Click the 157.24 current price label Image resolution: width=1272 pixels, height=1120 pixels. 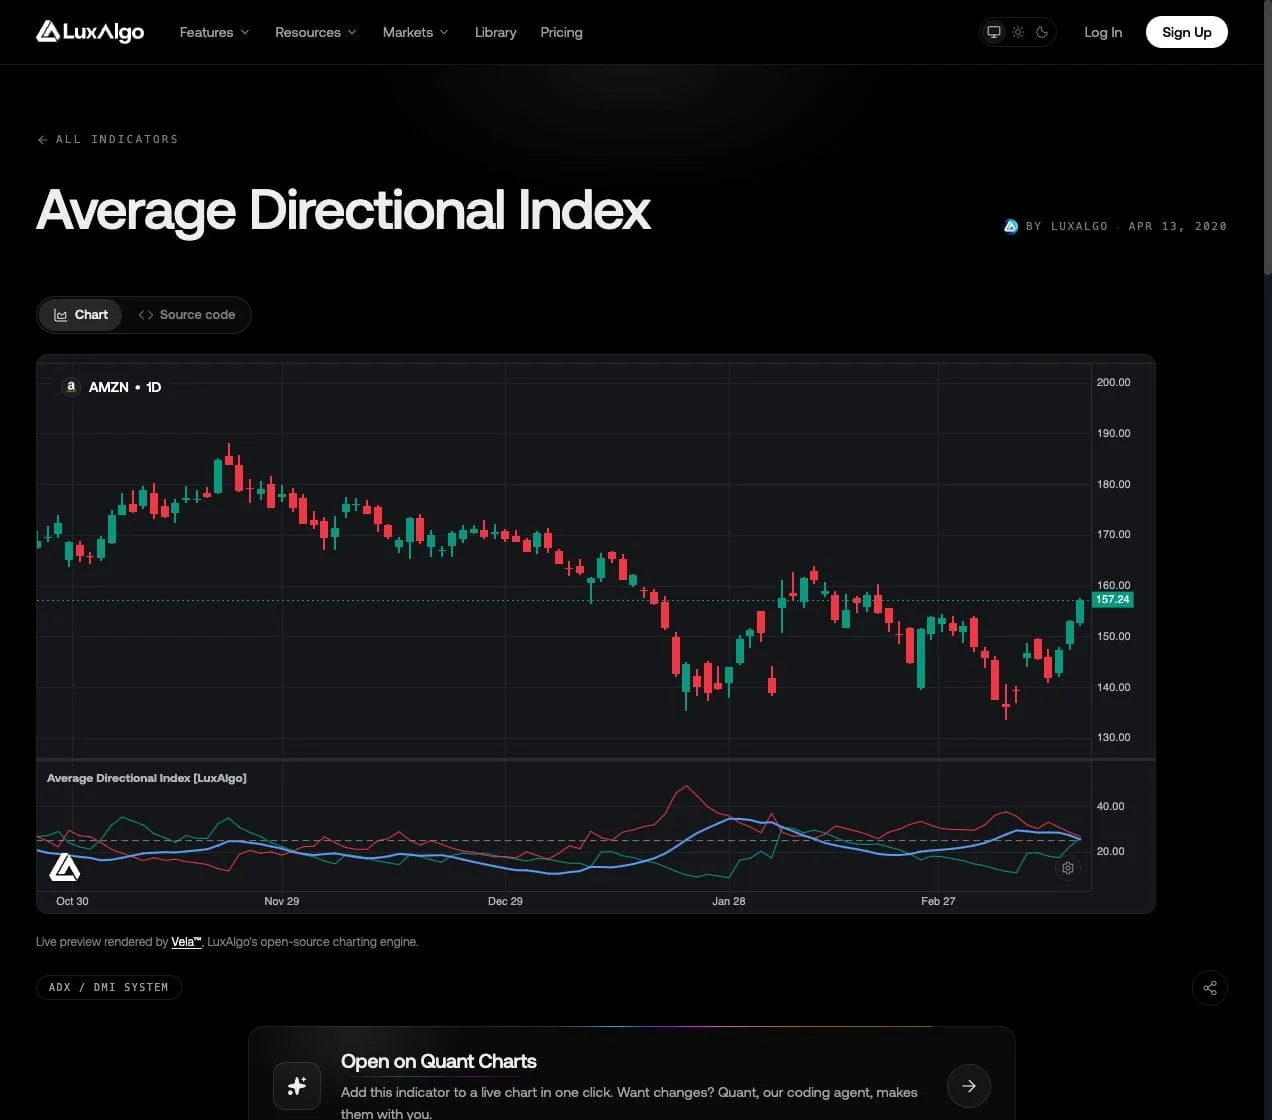1112,600
